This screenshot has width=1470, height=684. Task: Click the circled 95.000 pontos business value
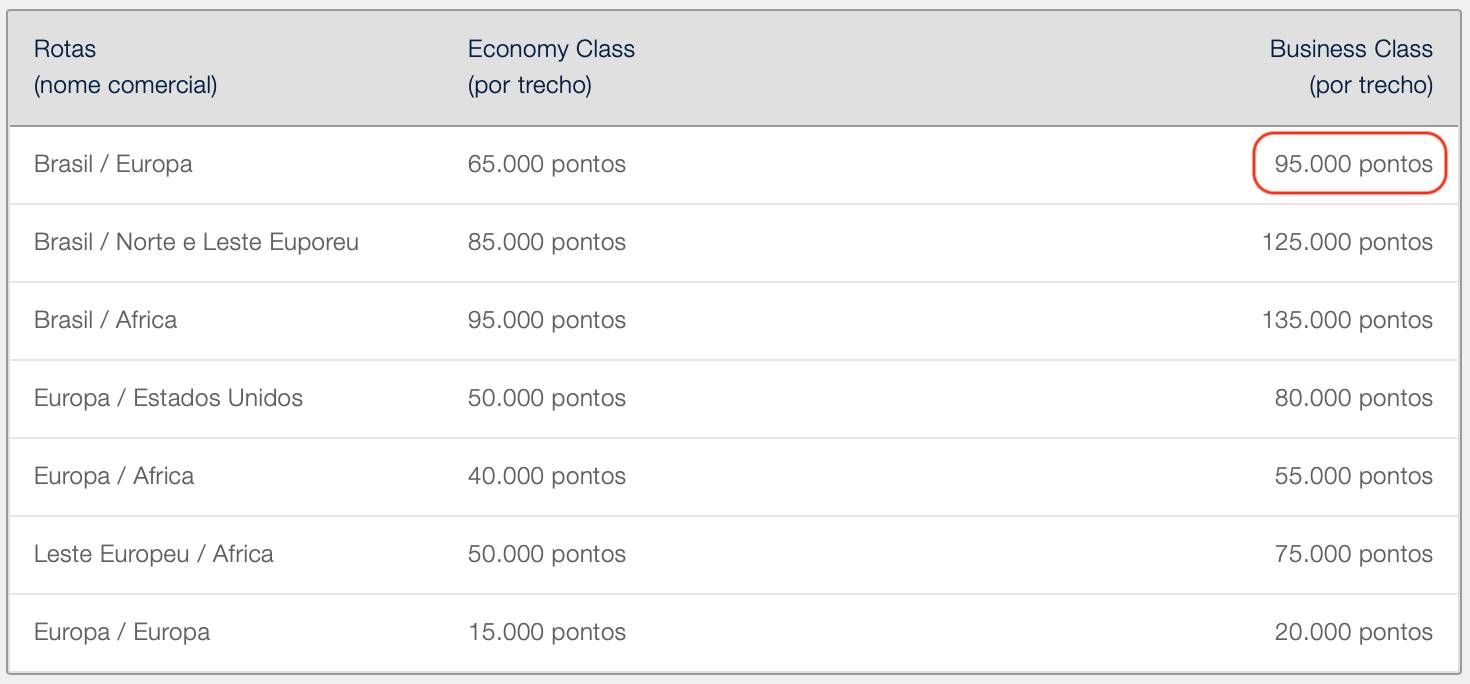[1353, 164]
